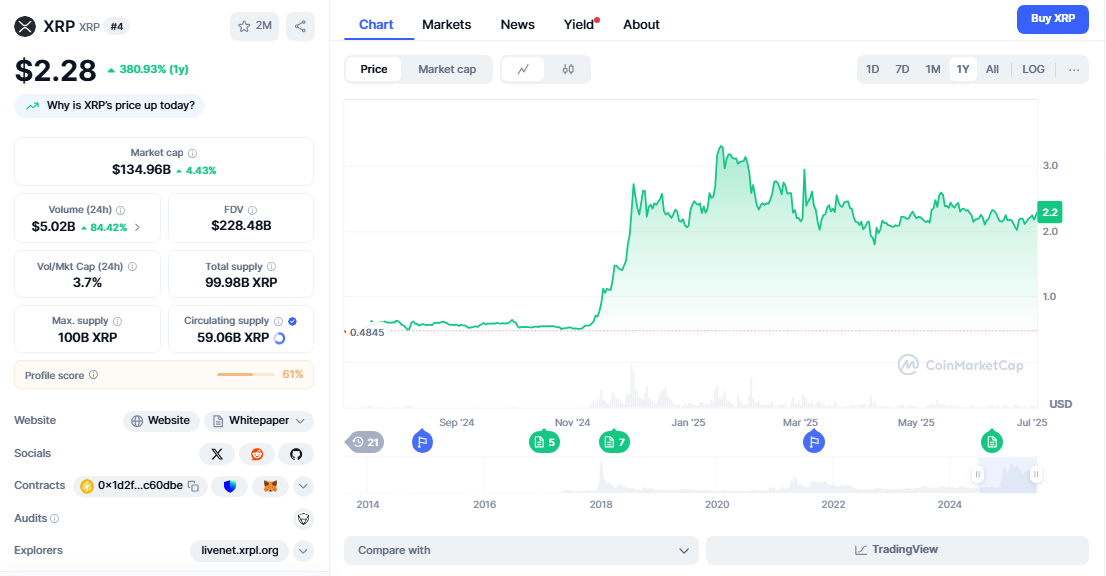Click the Profile score progress bar
This screenshot has width=1106, height=576.
pos(245,374)
